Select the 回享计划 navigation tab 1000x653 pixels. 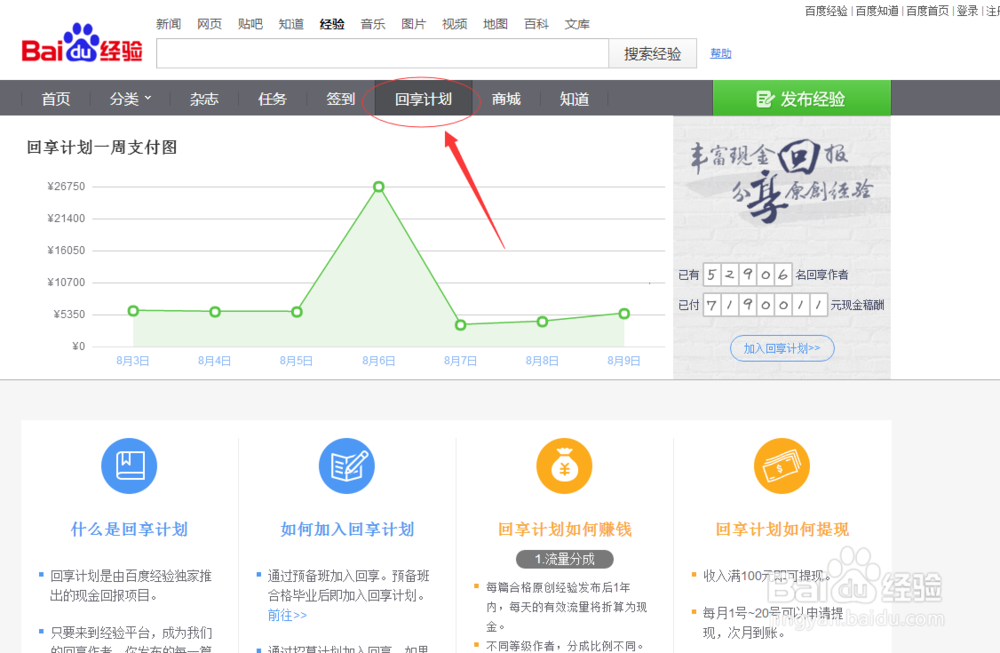[423, 99]
